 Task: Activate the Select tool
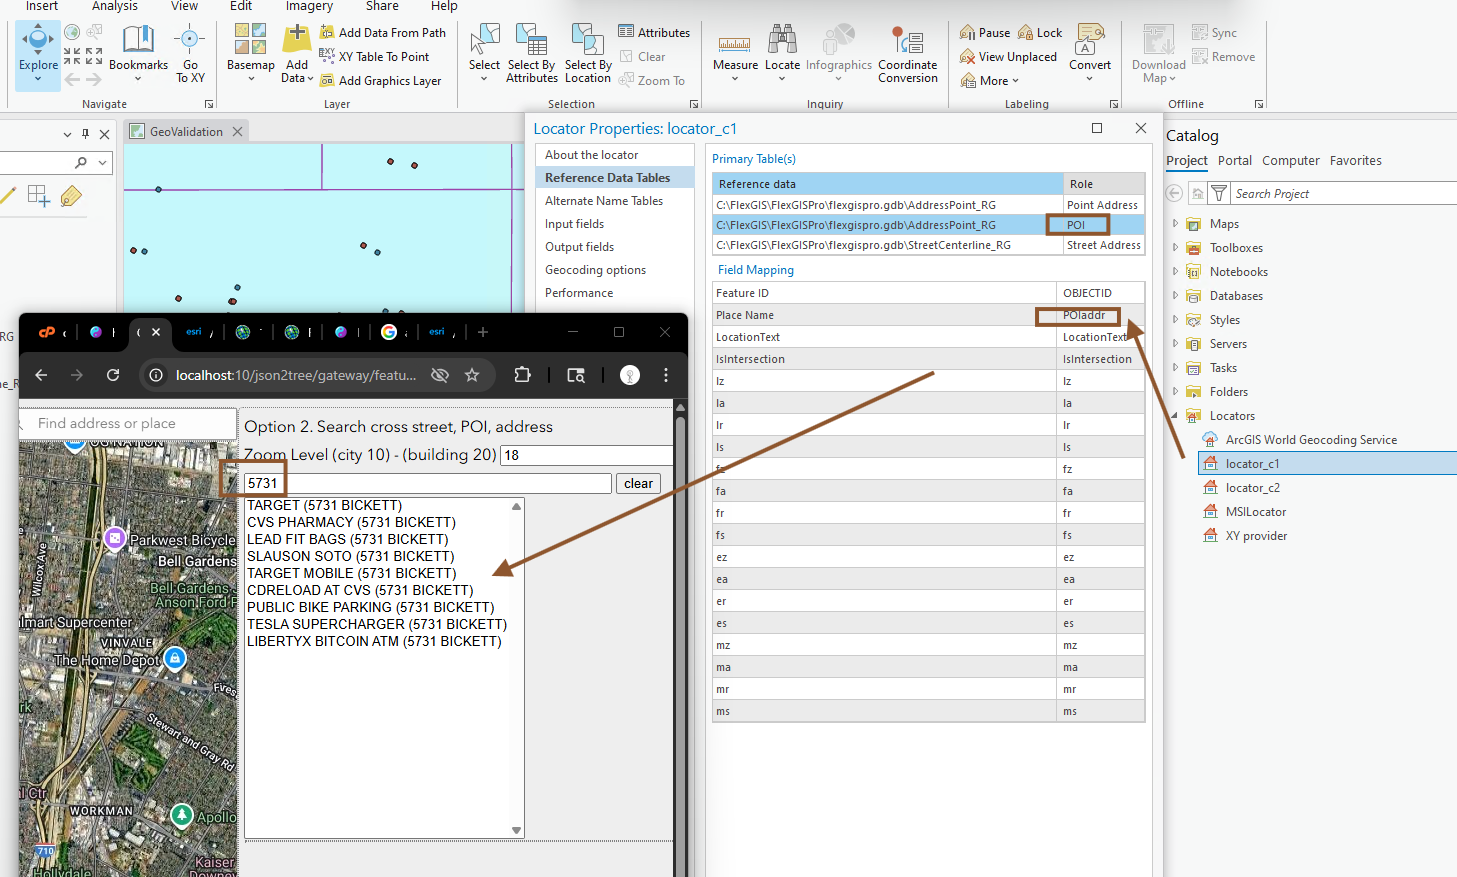(484, 52)
